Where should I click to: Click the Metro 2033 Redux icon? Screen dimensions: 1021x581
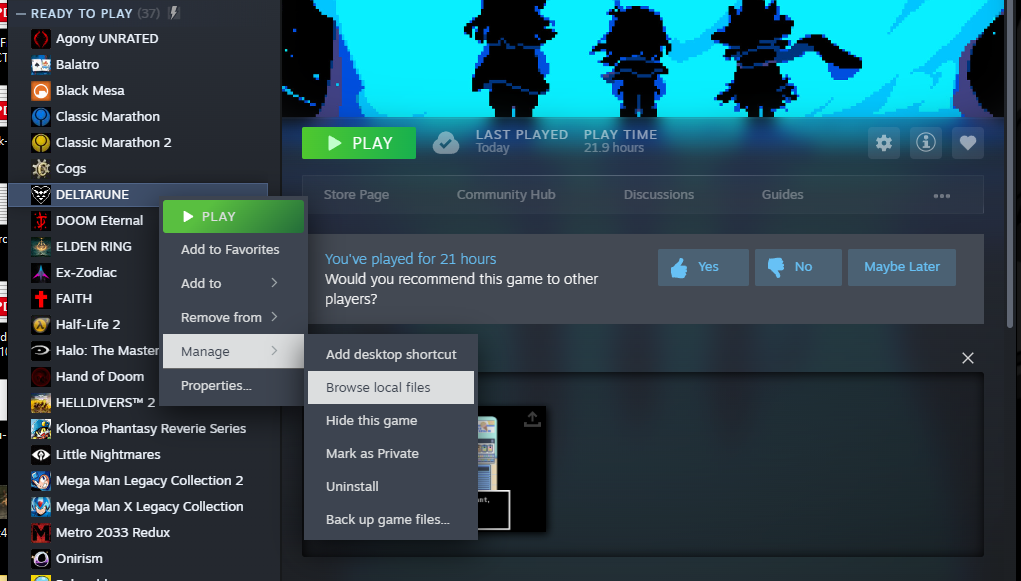[x=41, y=533]
